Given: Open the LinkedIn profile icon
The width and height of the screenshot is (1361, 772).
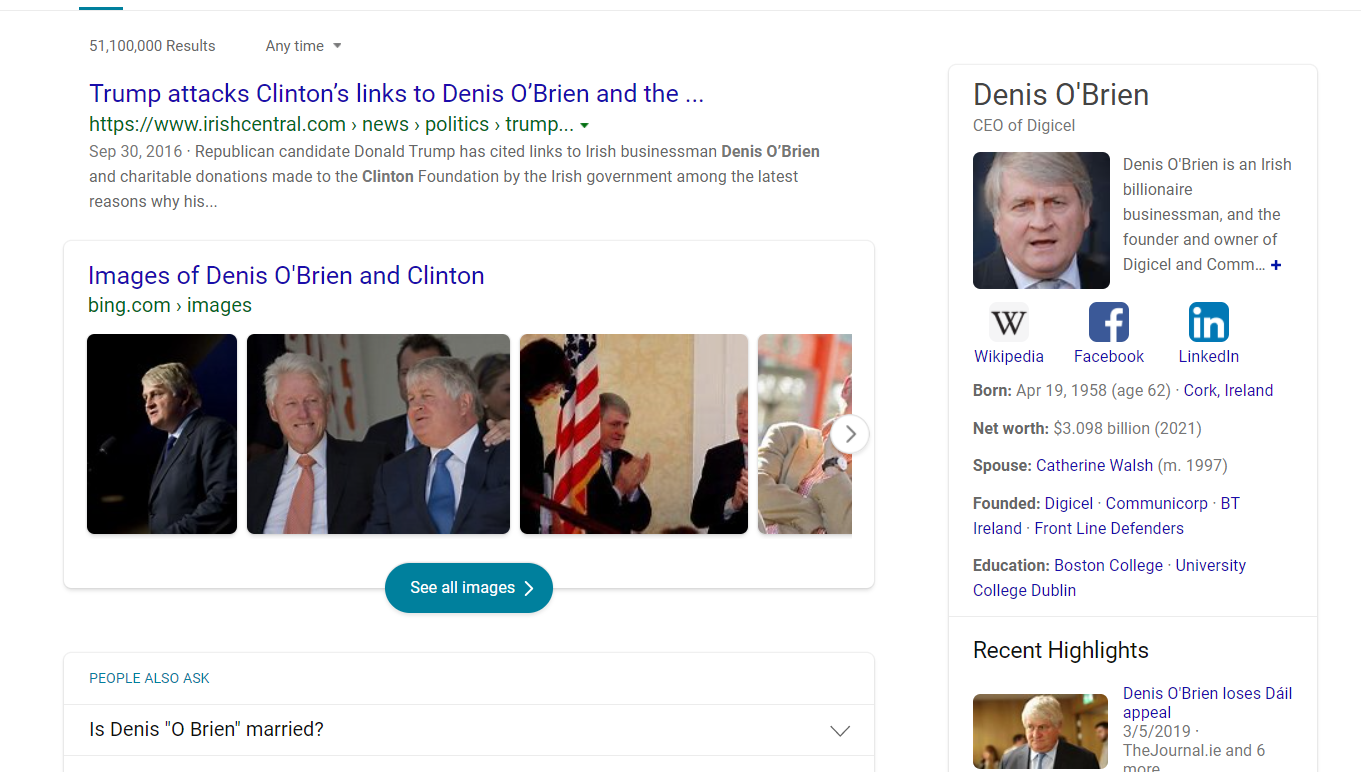Looking at the screenshot, I should [x=1208, y=324].
